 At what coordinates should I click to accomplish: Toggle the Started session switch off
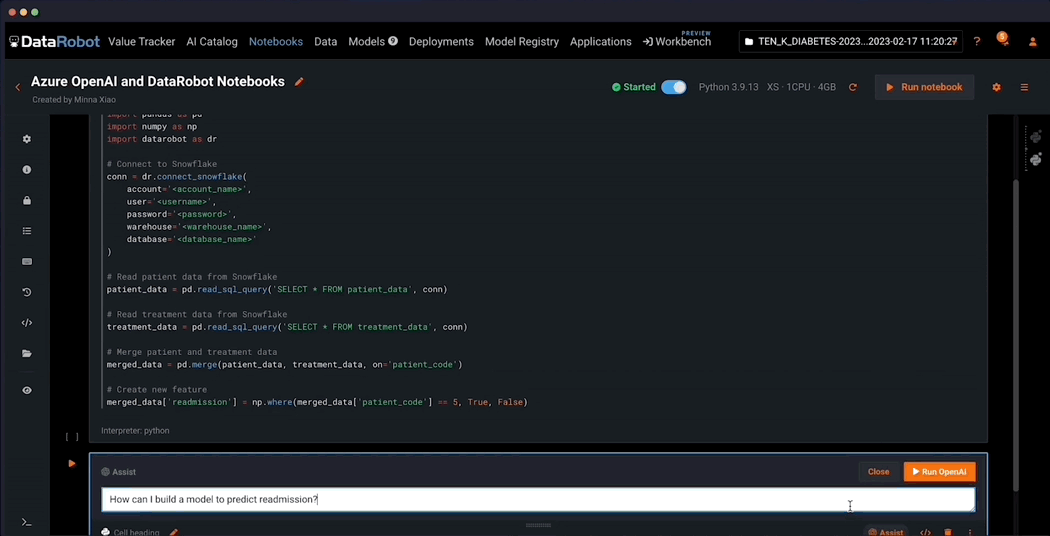tap(674, 87)
